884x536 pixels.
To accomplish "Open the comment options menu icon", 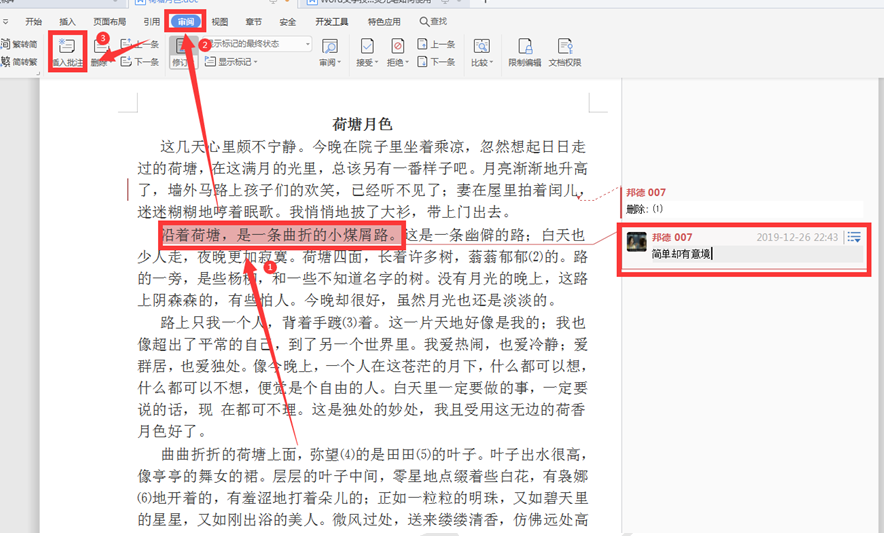I will tap(854, 237).
